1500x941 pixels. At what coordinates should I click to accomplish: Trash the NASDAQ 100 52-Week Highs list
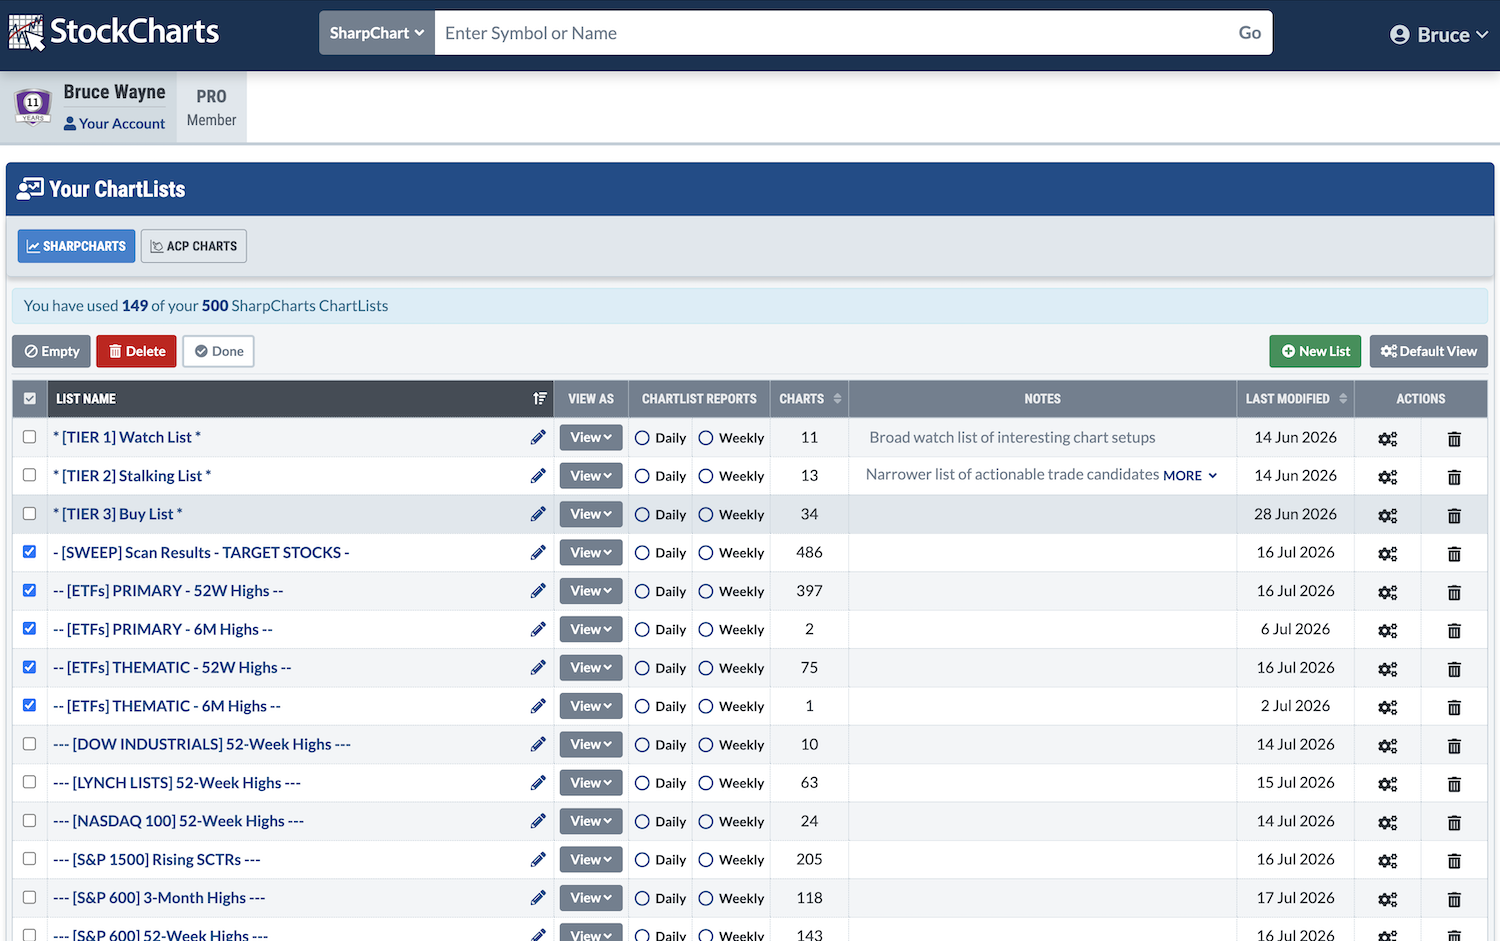coord(1454,822)
